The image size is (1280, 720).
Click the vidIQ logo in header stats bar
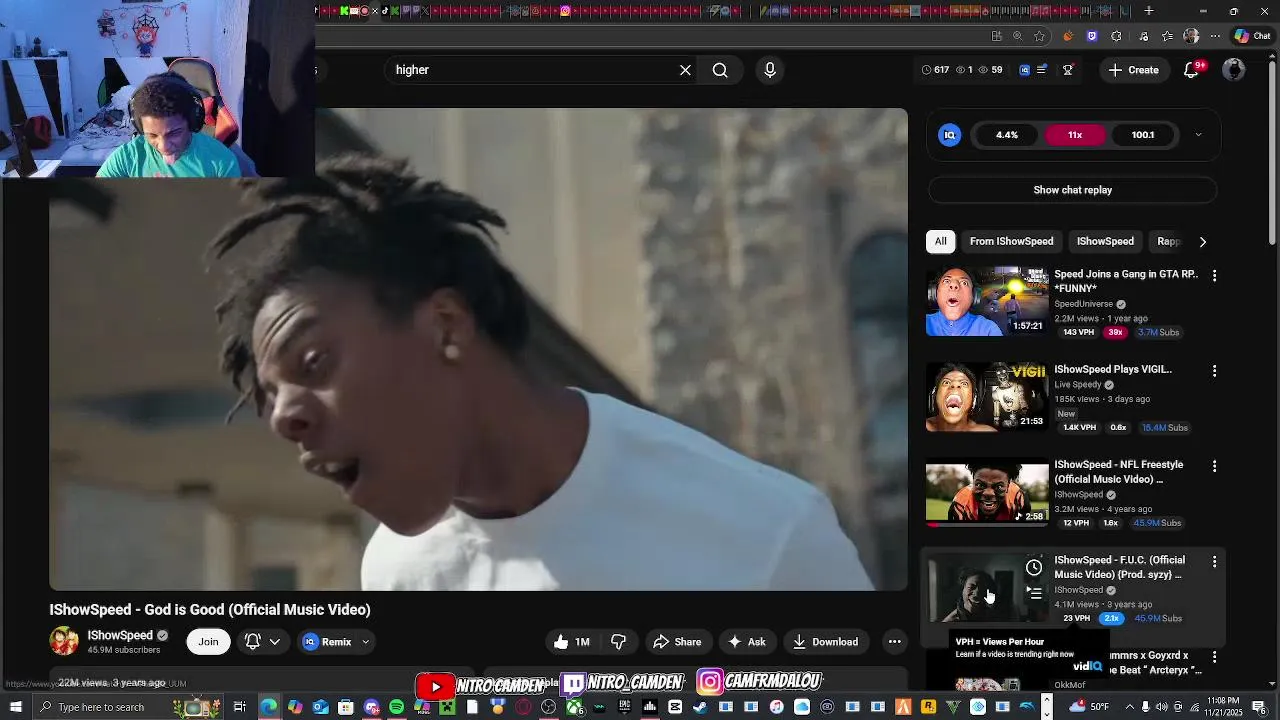(x=1024, y=70)
